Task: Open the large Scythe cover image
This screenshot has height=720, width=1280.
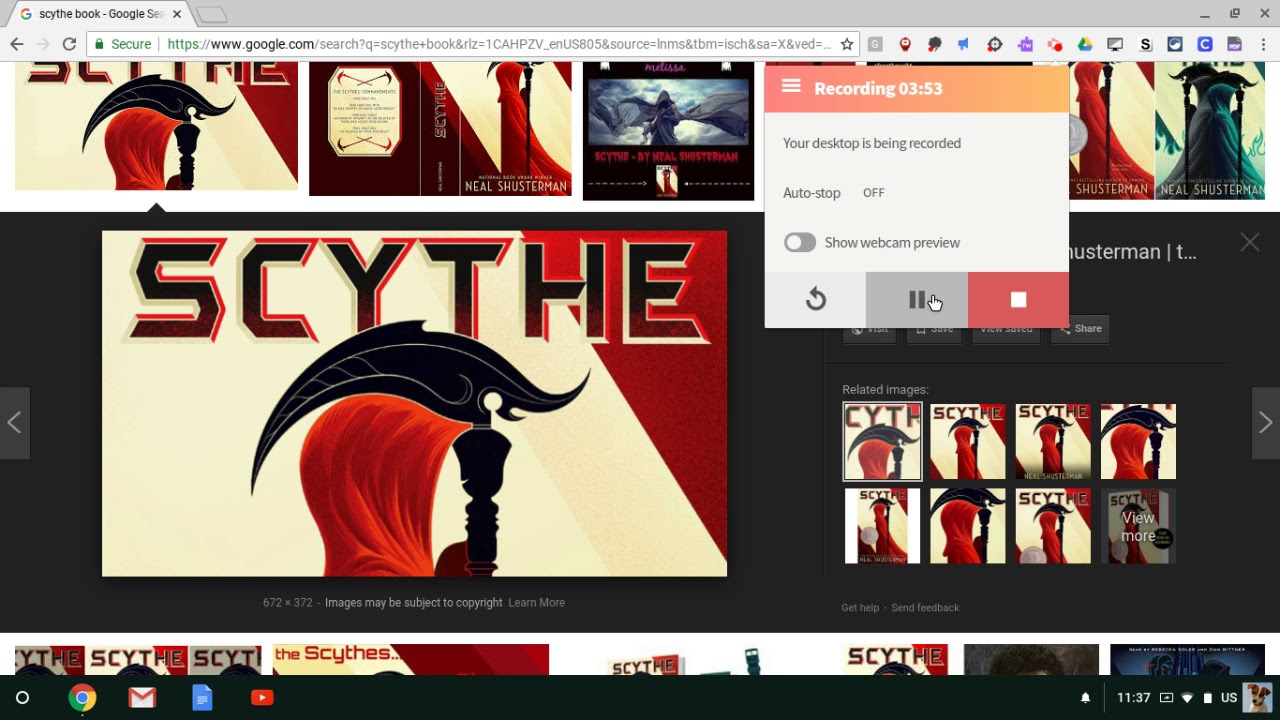Action: pyautogui.click(x=414, y=403)
